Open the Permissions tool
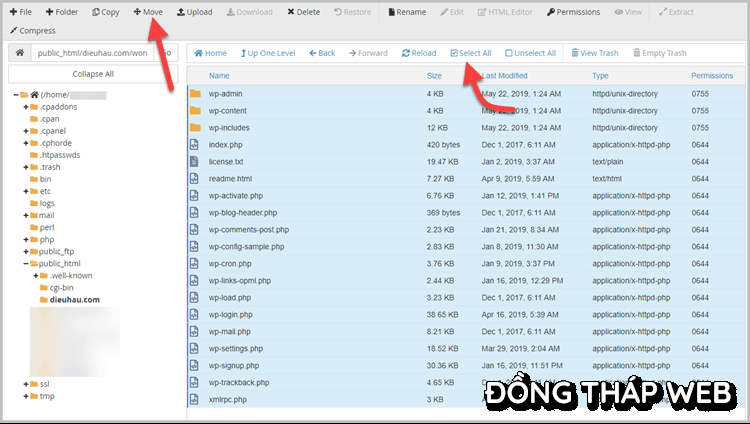Viewport: 750px width, 424px height. [574, 12]
